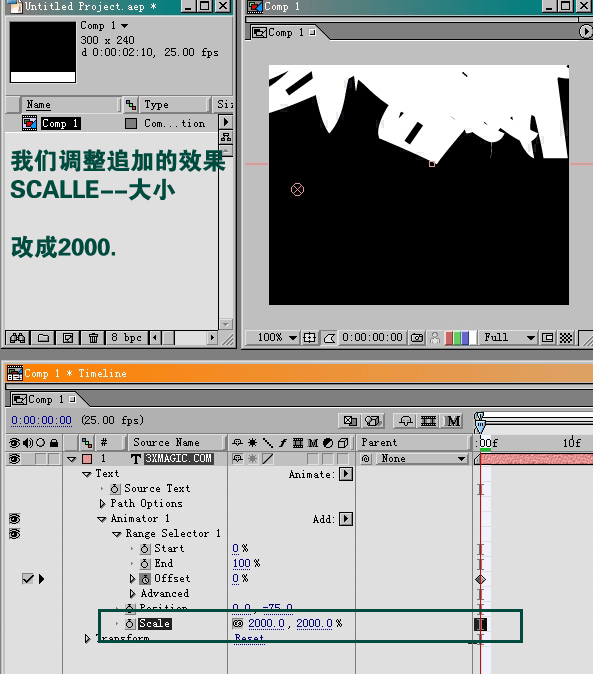The height and width of the screenshot is (674, 593).
Task: Click the RGB channels button in Comp window
Action: (x=460, y=337)
